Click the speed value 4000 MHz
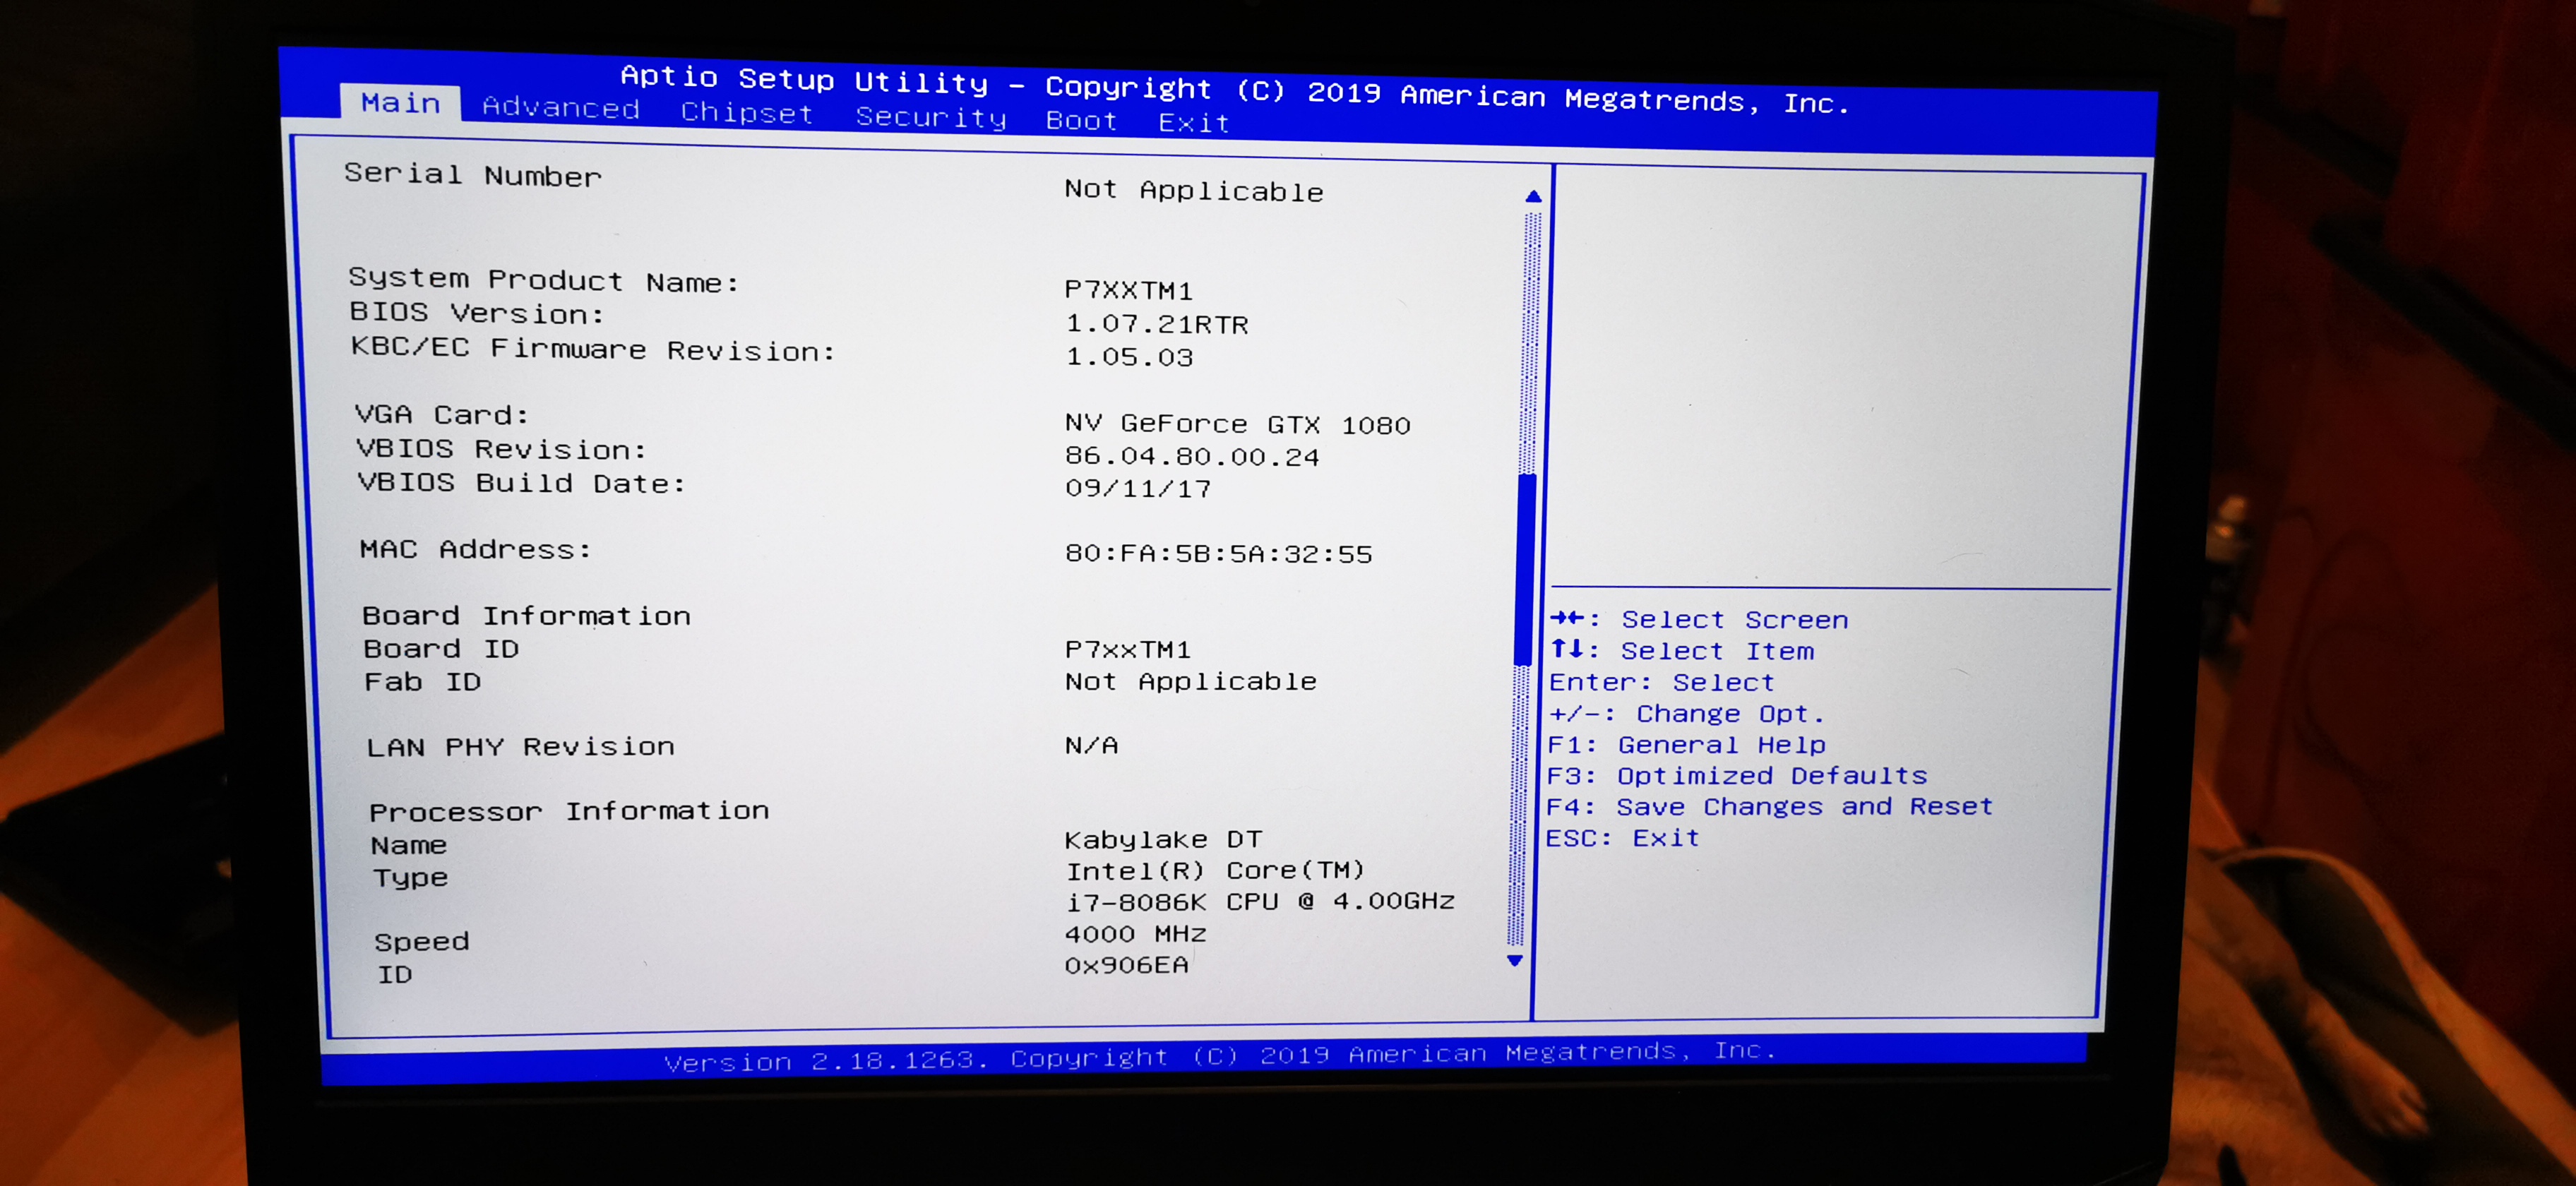Image resolution: width=2576 pixels, height=1186 pixels. (1136, 933)
